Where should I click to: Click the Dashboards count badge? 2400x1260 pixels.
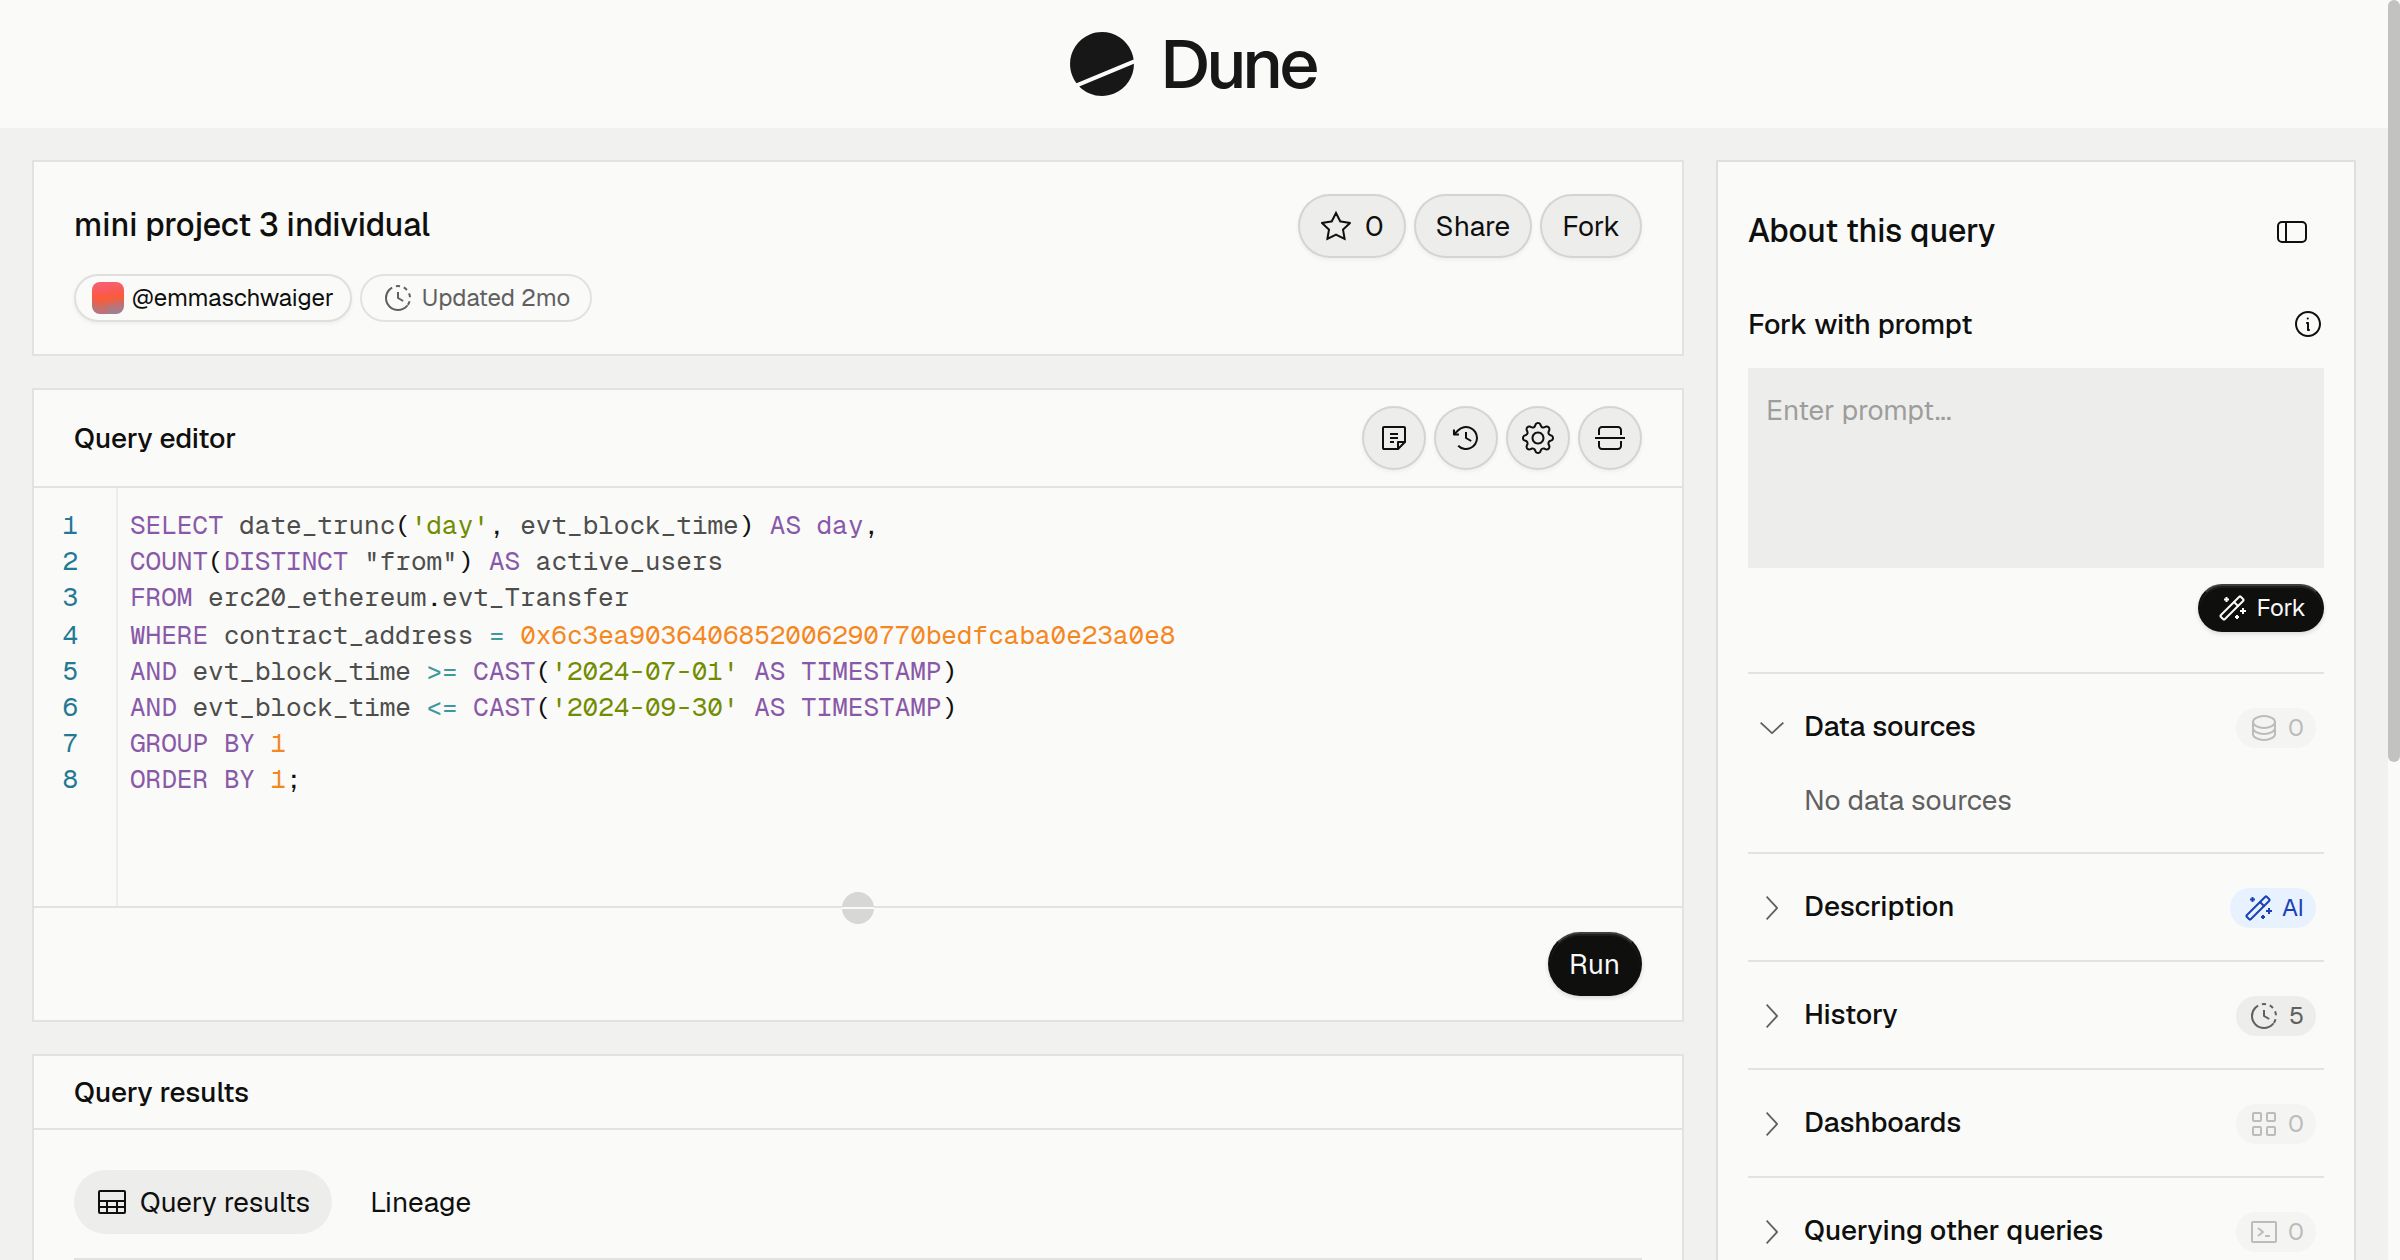coord(2276,1123)
